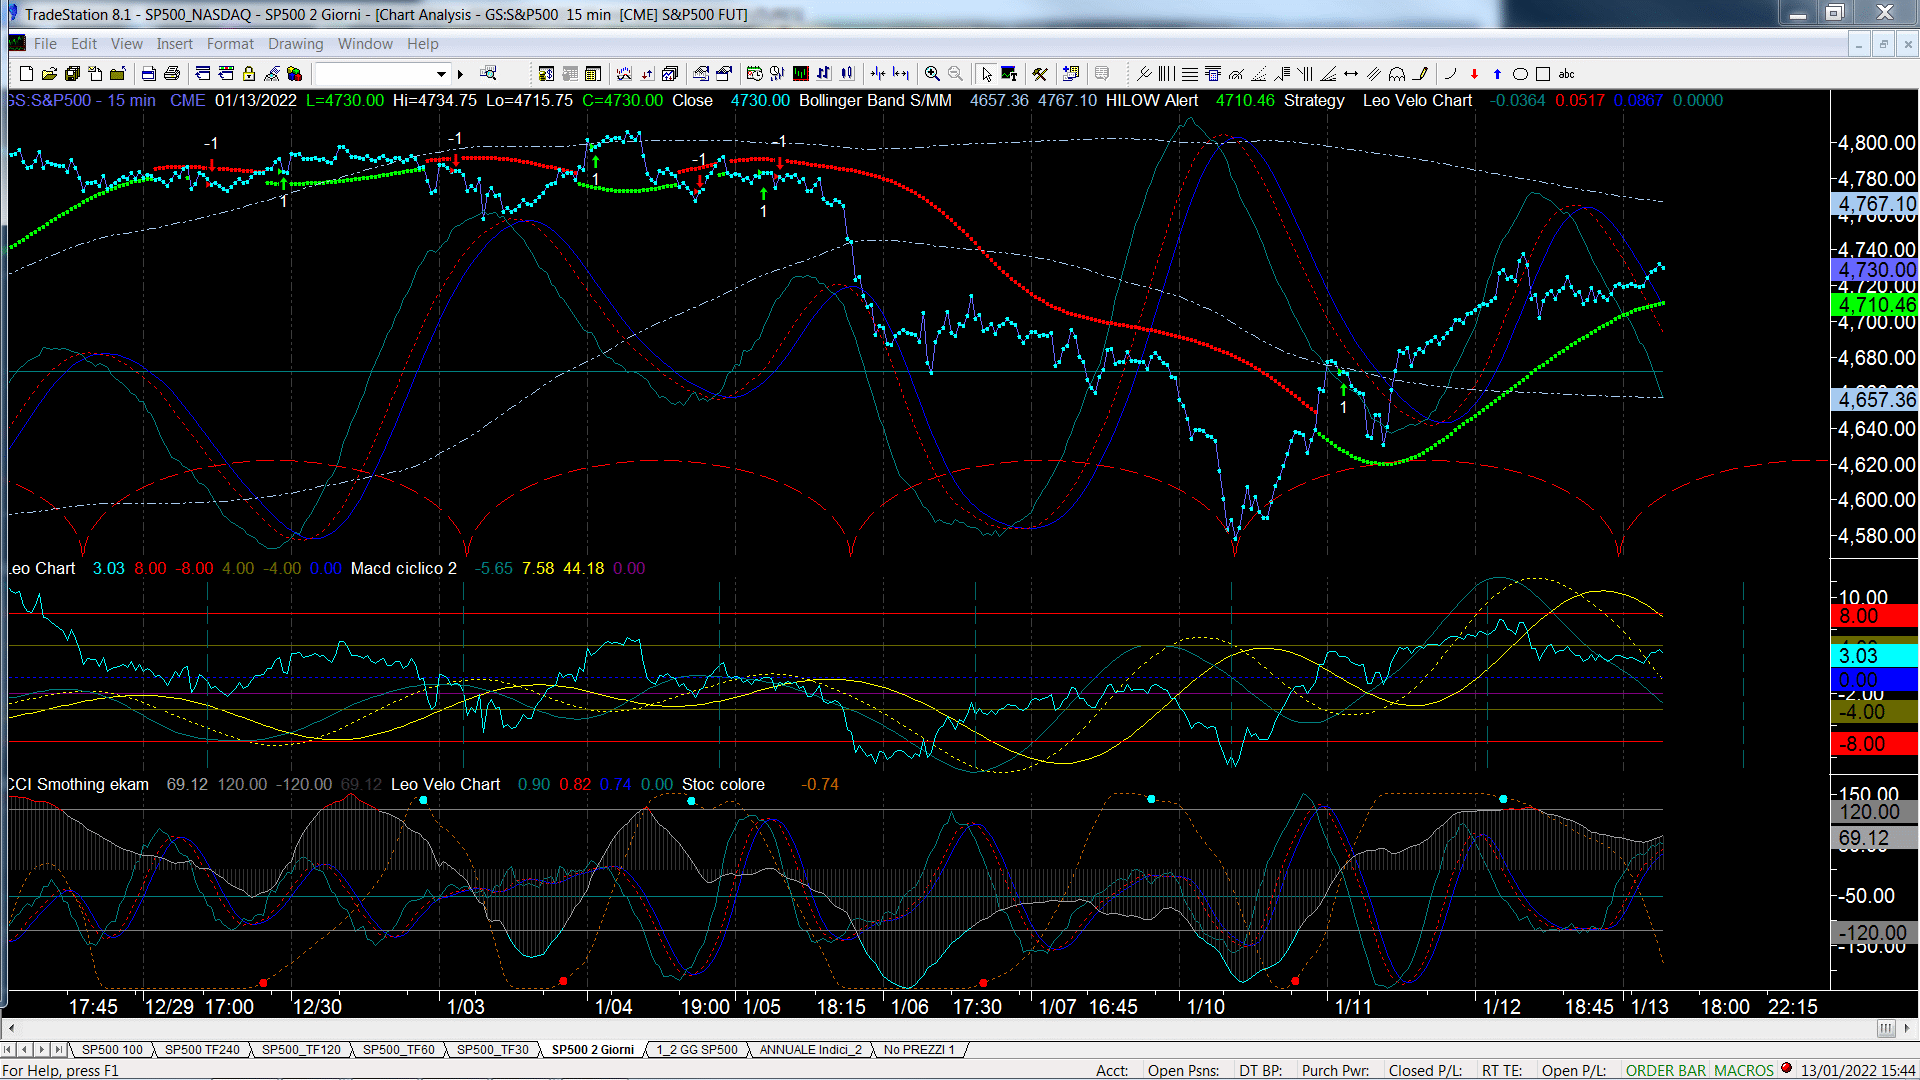Select the SP500 2 Giorni tab

tap(593, 1050)
